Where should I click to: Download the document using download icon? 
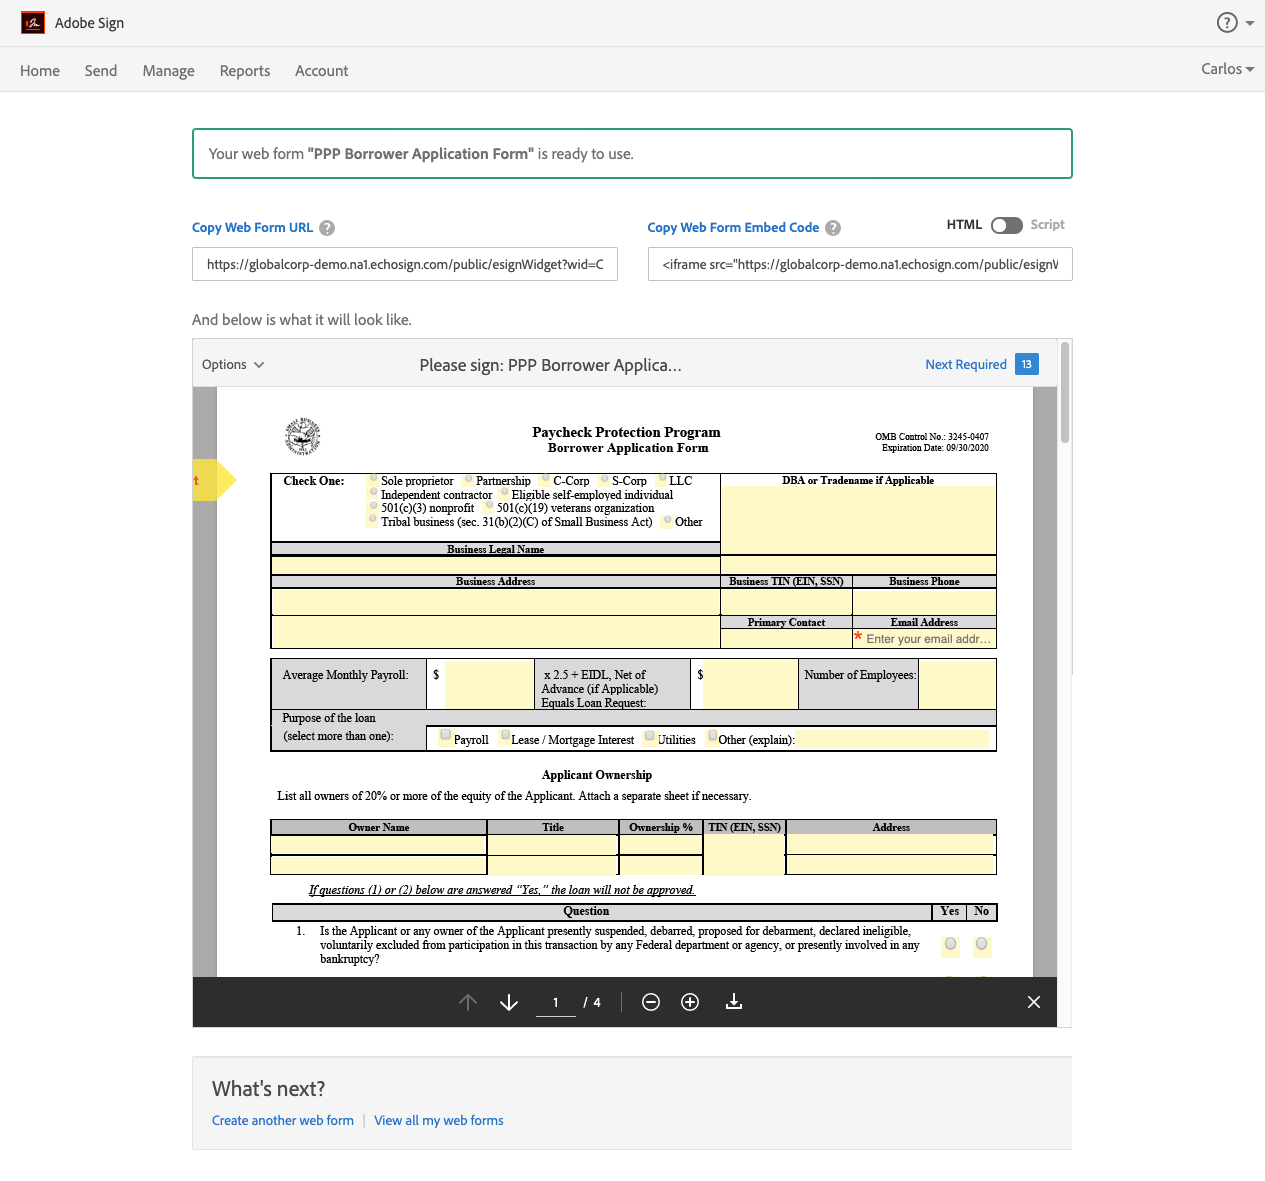pyautogui.click(x=734, y=1002)
